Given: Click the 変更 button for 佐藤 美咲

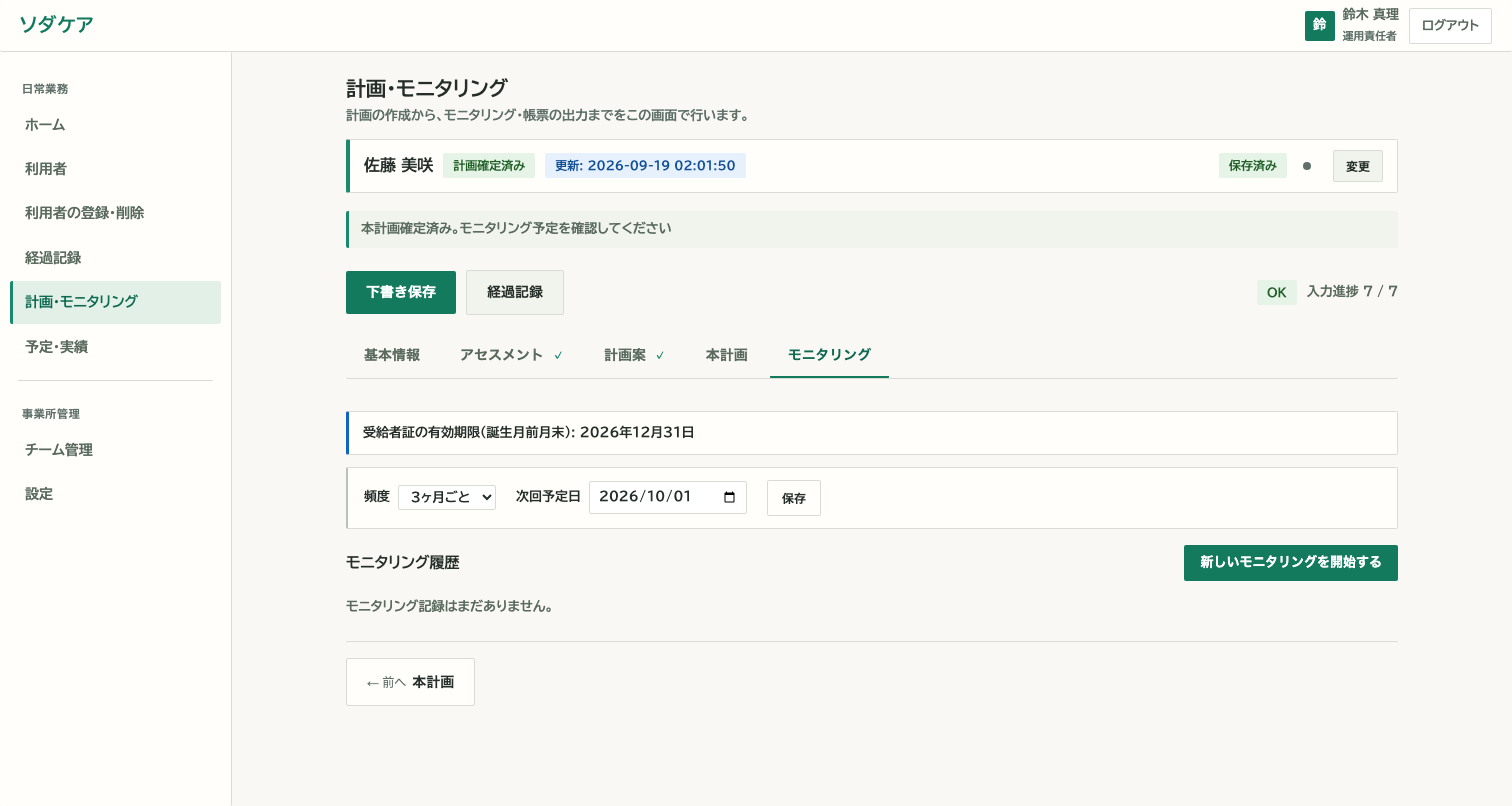Looking at the screenshot, I should pyautogui.click(x=1358, y=166).
